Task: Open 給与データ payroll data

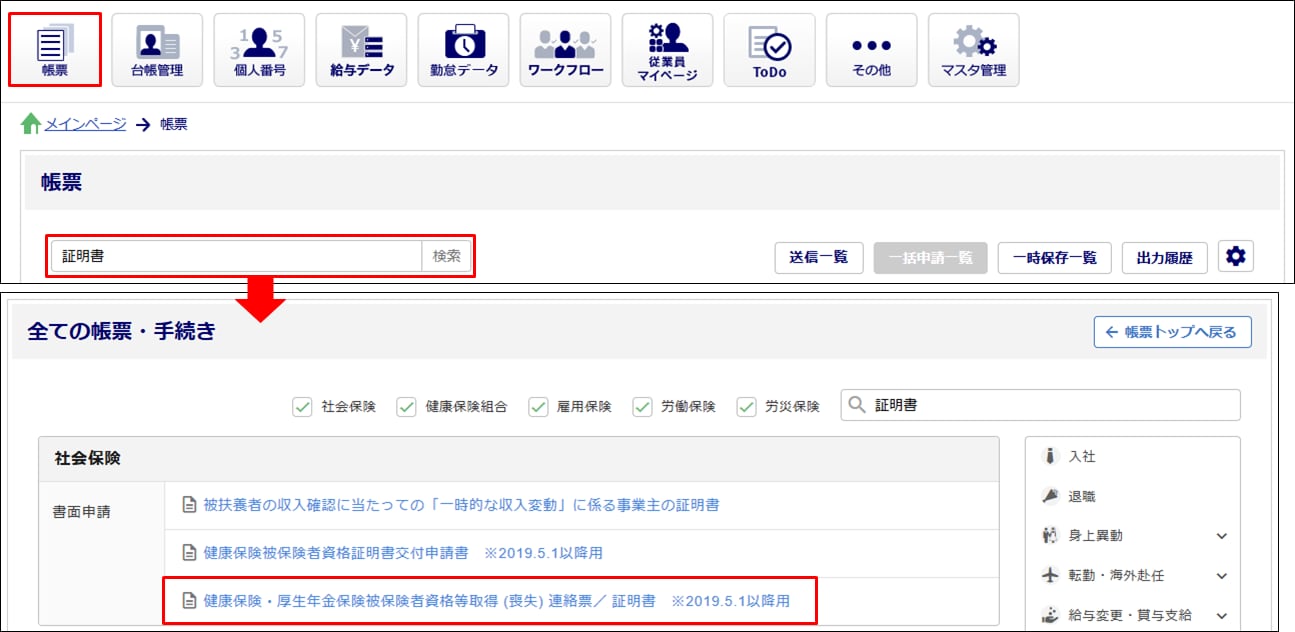Action: (361, 49)
